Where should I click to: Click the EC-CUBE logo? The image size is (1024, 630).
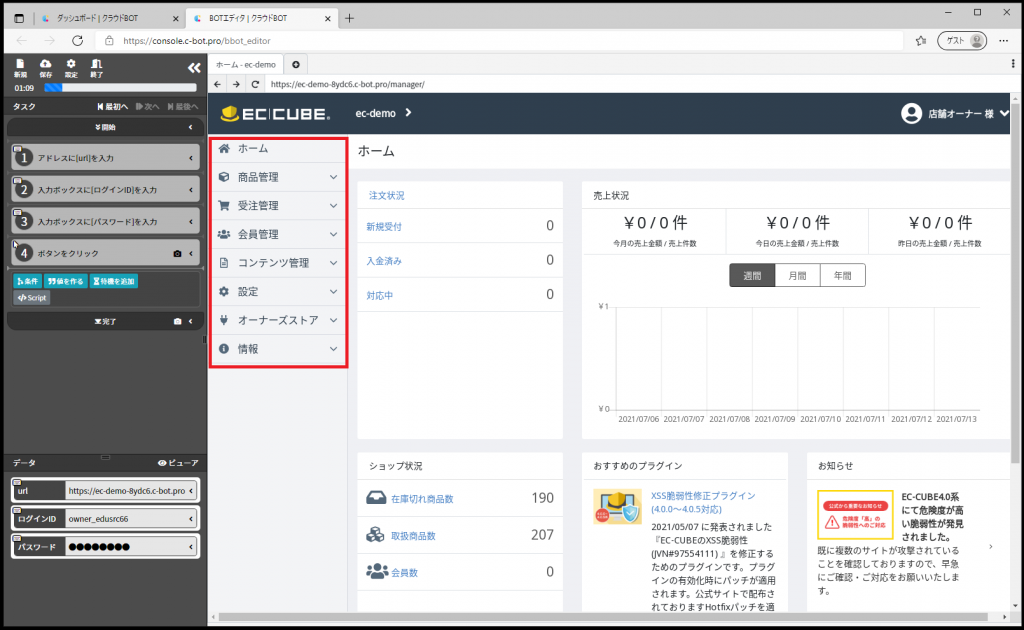[x=275, y=114]
